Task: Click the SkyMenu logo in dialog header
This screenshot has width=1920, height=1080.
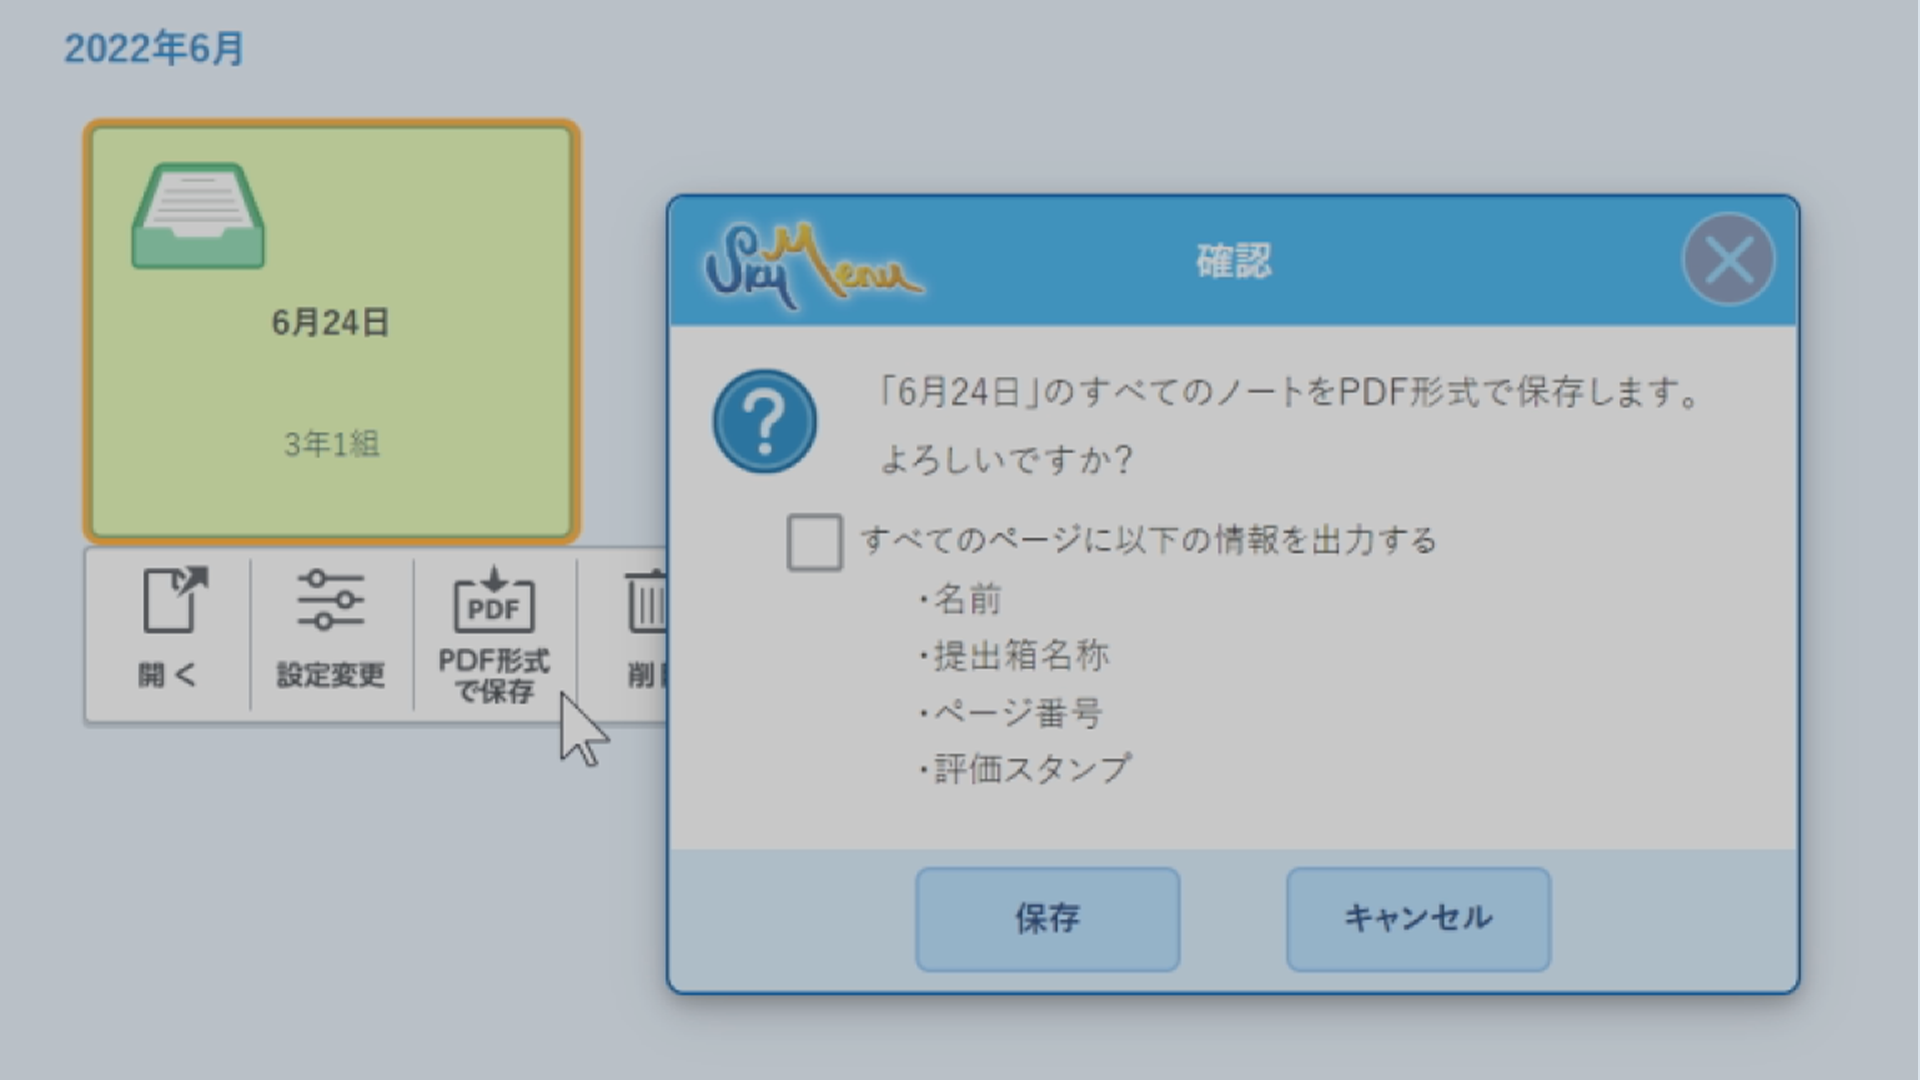Action: (813, 265)
